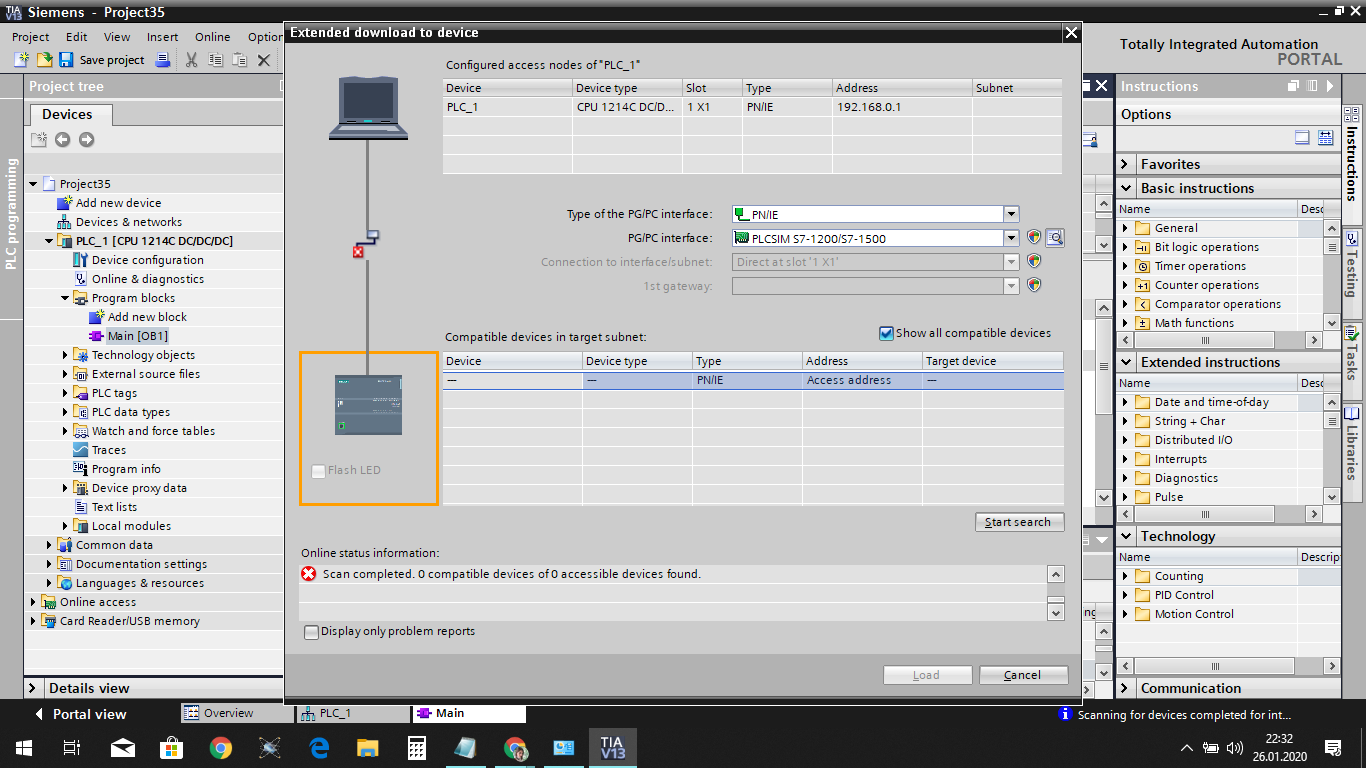Click the online status scroll down arrow
Screen dimensions: 1366x768
pos(1055,612)
